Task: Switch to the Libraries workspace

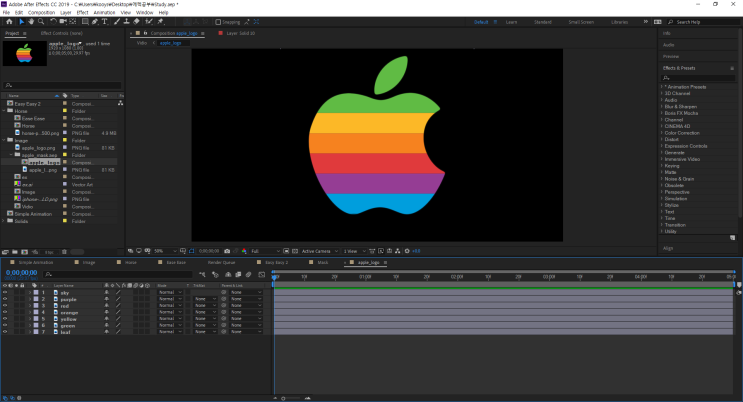Action: pyautogui.click(x=619, y=22)
